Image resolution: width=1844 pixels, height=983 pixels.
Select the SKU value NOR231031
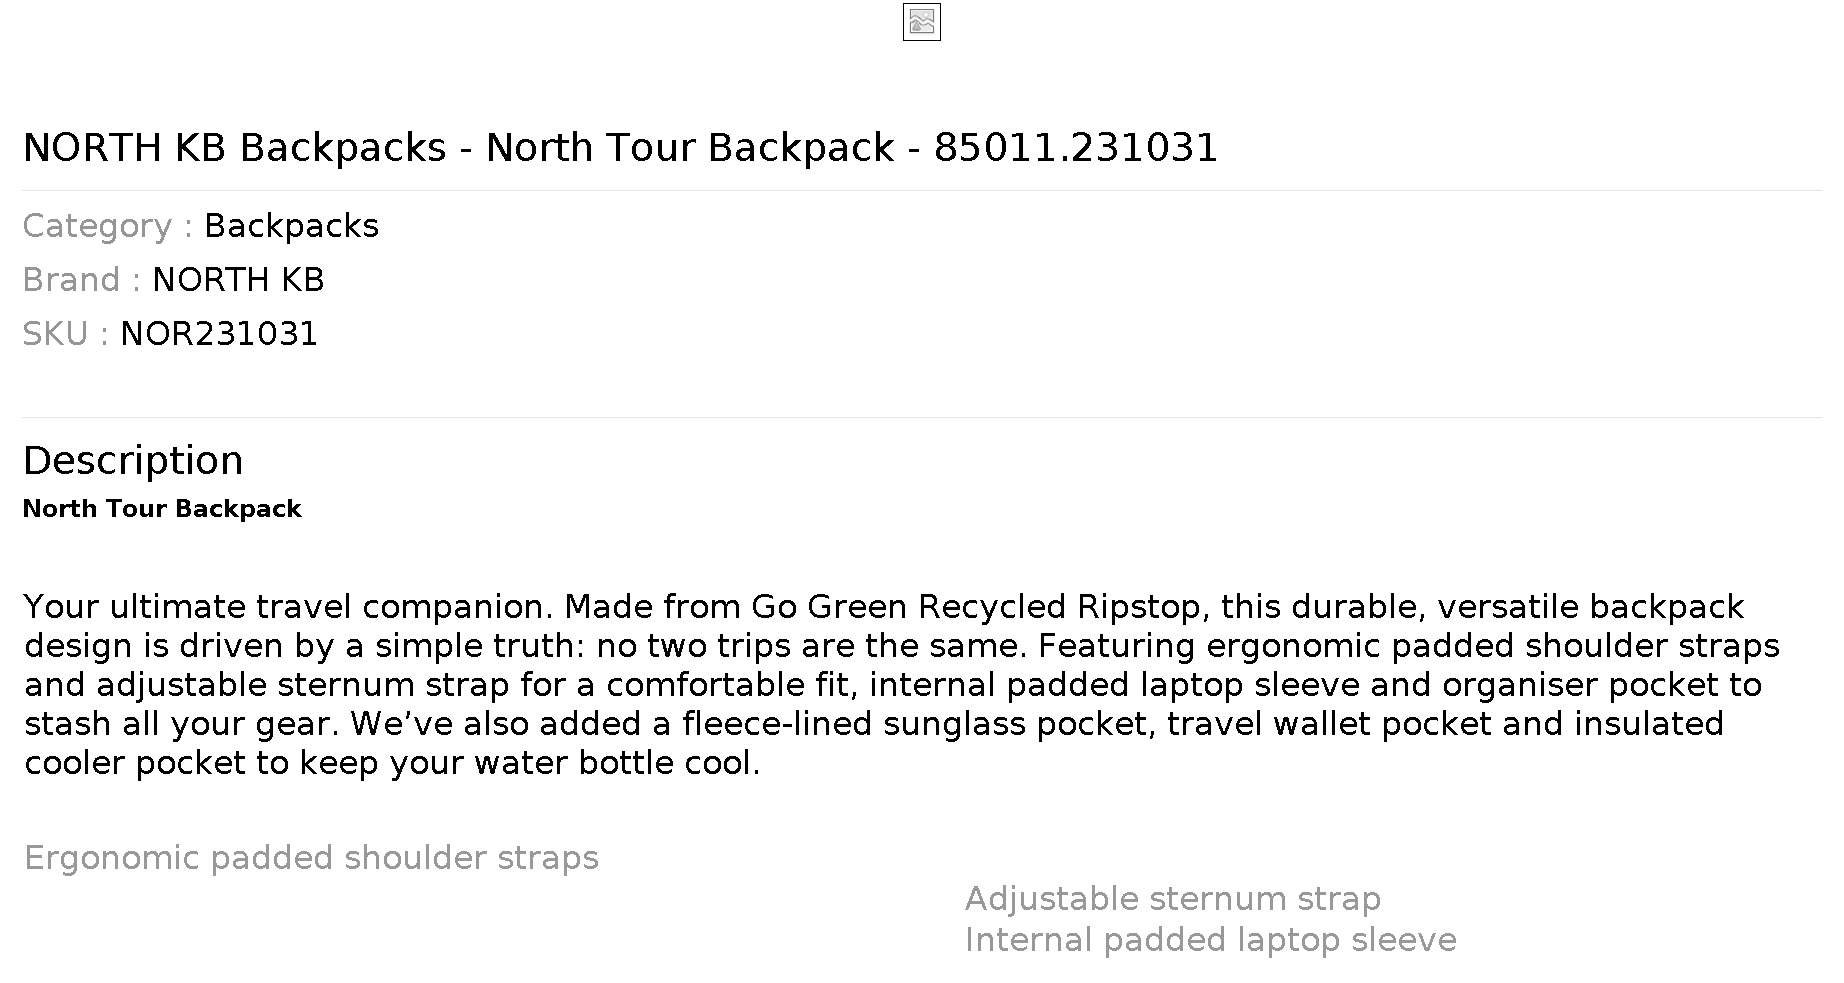[x=219, y=334]
